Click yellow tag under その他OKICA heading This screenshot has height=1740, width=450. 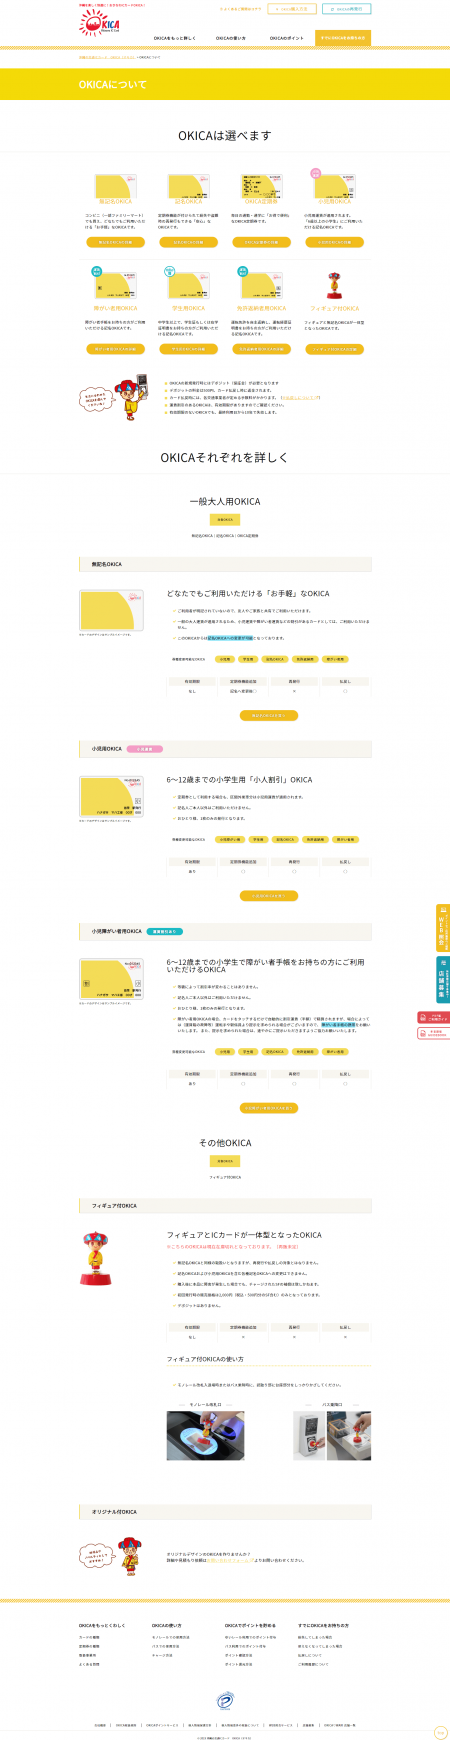tap(225, 1161)
